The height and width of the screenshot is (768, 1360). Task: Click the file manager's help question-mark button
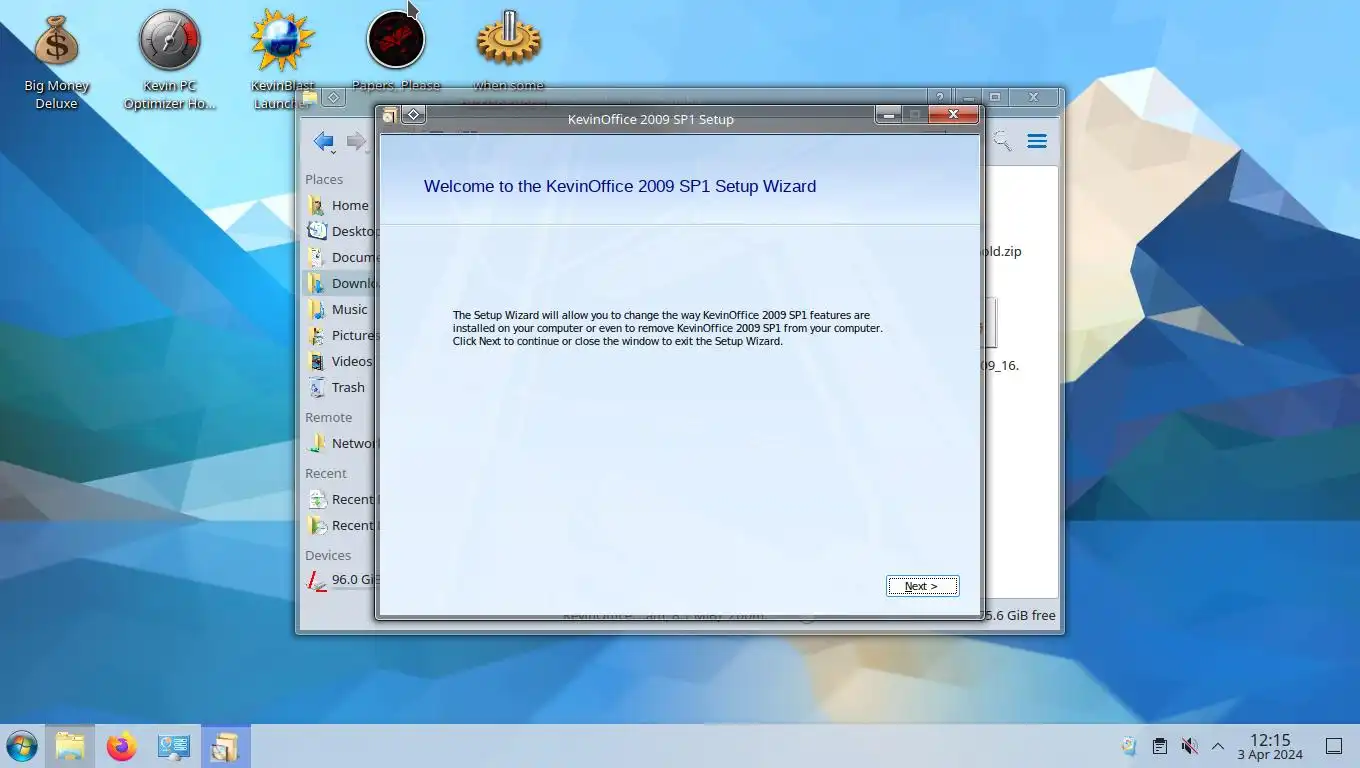pyautogui.click(x=940, y=97)
